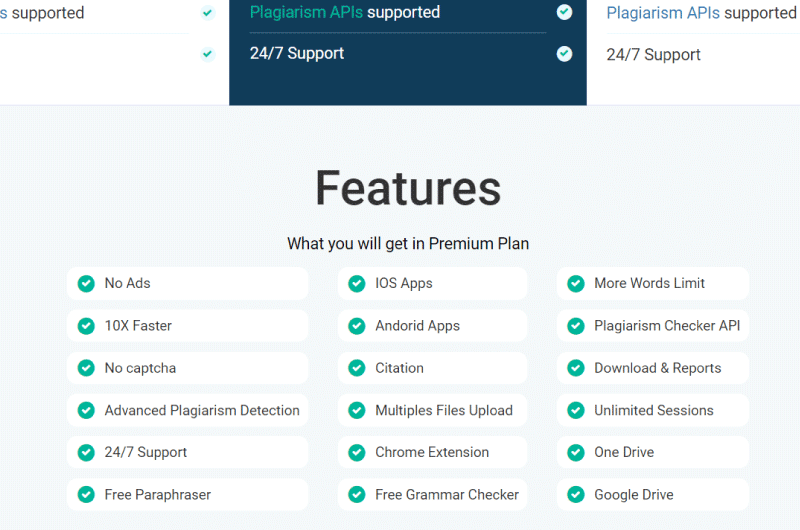This screenshot has width=800, height=530.
Task: Click the checkmark beside Download & Reports
Action: (576, 368)
